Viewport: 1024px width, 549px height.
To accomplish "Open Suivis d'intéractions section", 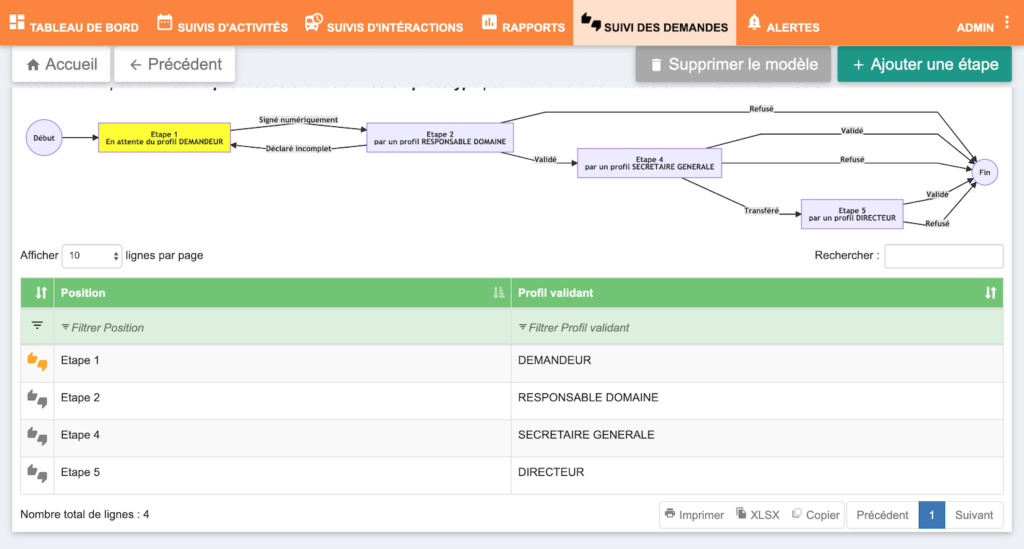I will [384, 24].
